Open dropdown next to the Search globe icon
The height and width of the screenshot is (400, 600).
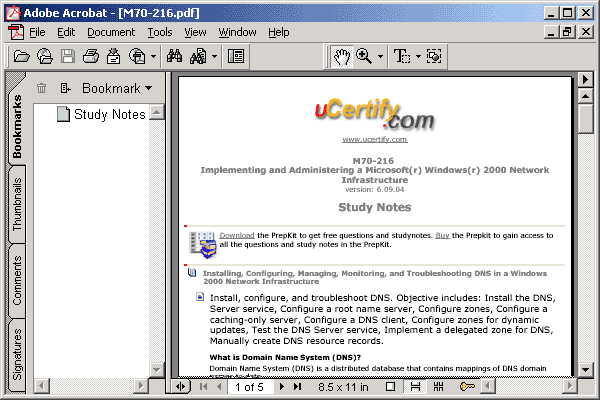pos(153,57)
